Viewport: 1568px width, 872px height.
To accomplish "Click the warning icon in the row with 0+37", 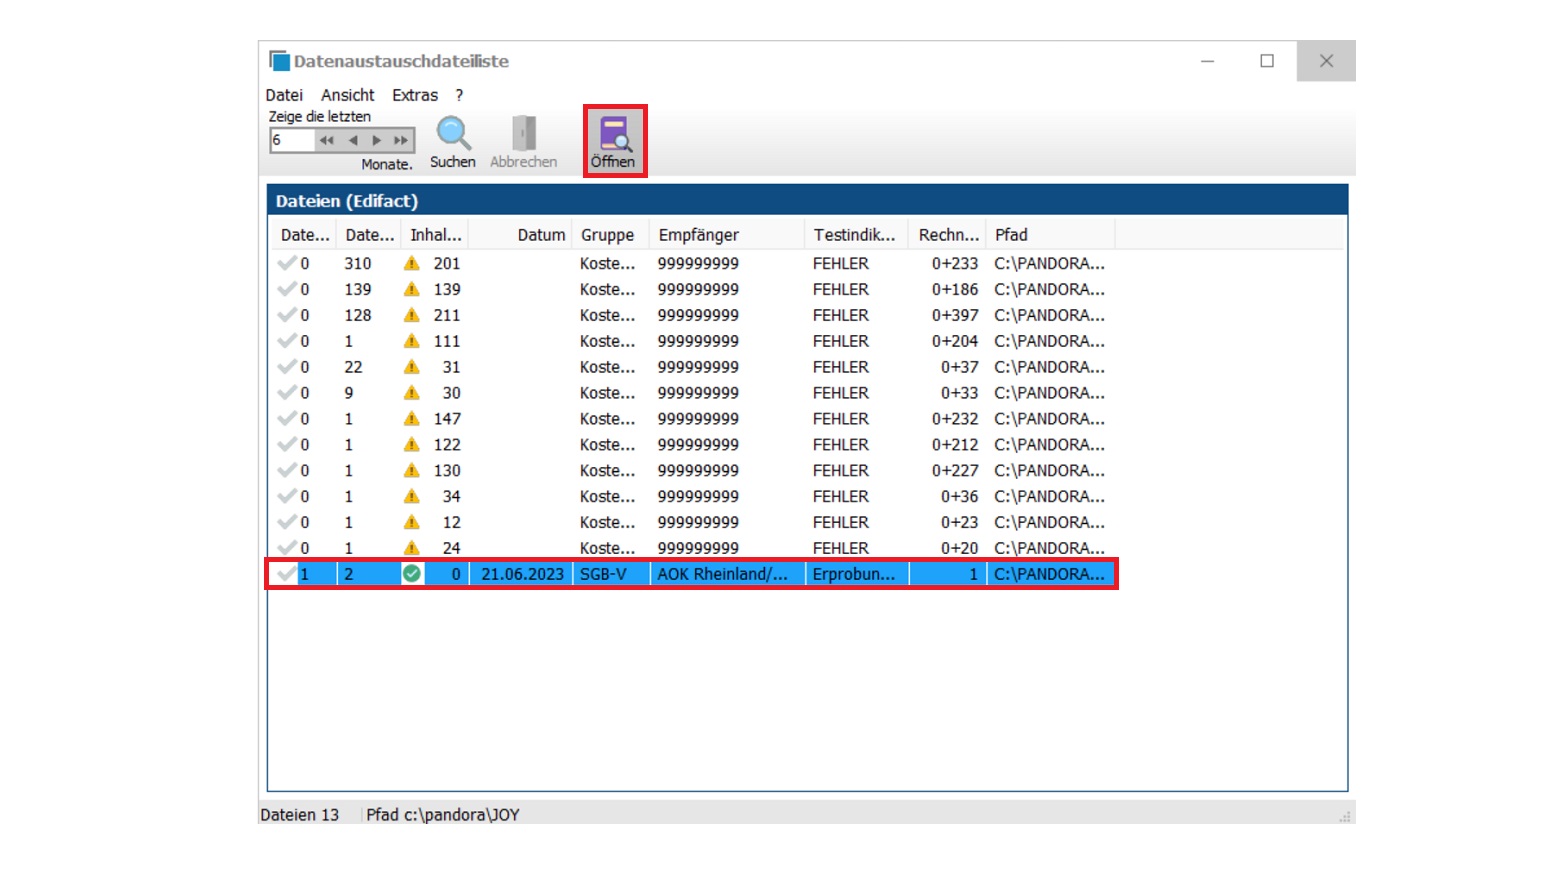I will pos(411,368).
